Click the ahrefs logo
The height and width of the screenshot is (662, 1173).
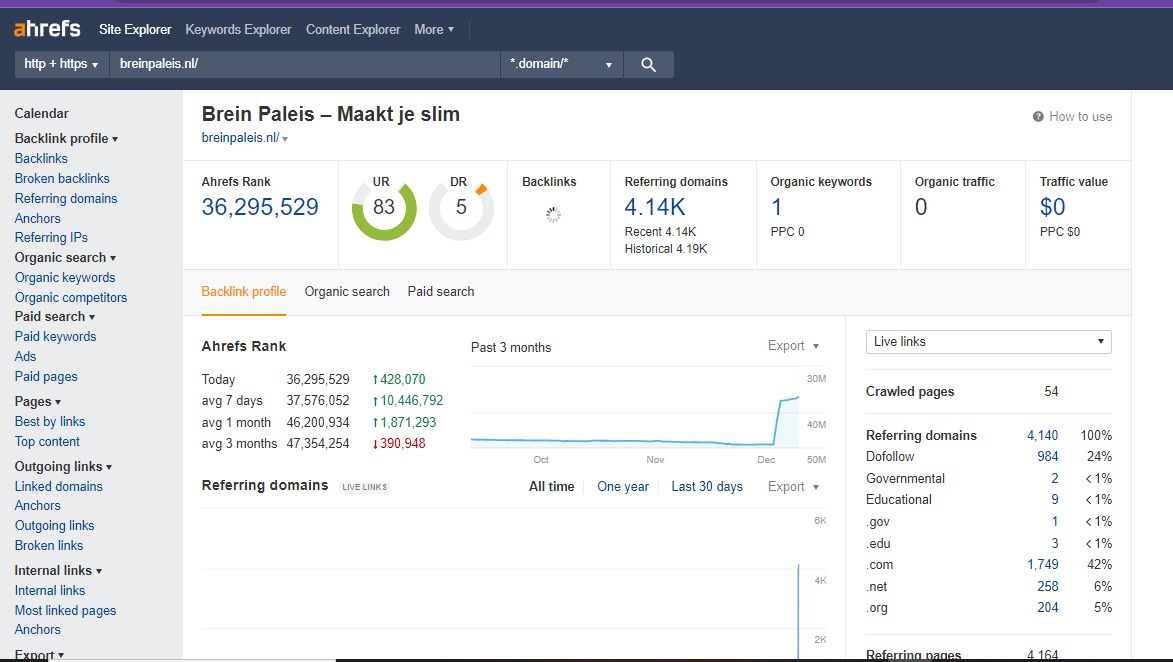click(47, 29)
